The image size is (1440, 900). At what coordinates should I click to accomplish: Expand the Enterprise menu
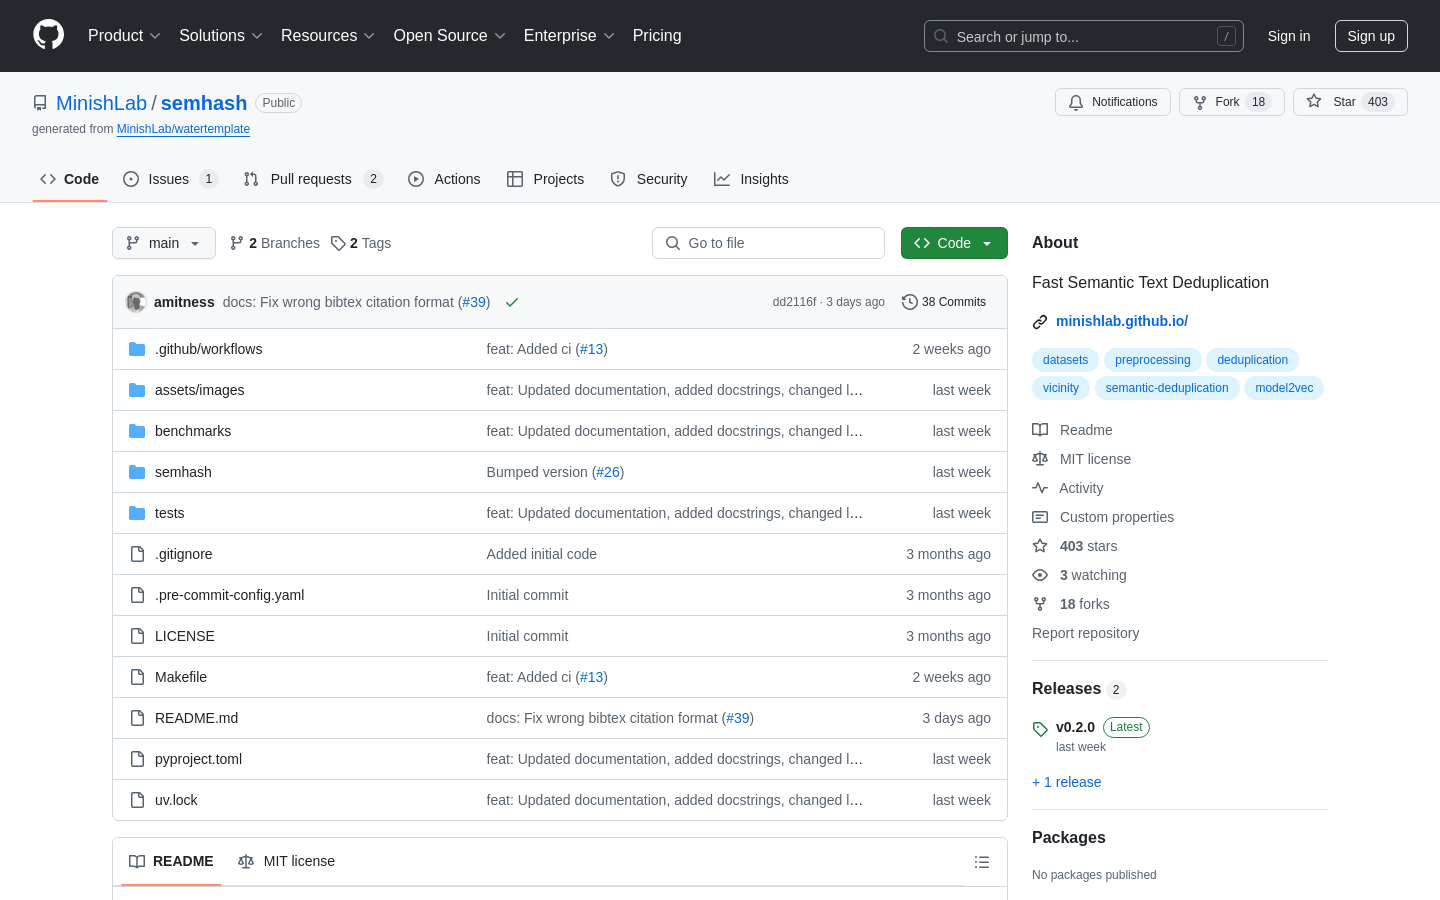569,36
